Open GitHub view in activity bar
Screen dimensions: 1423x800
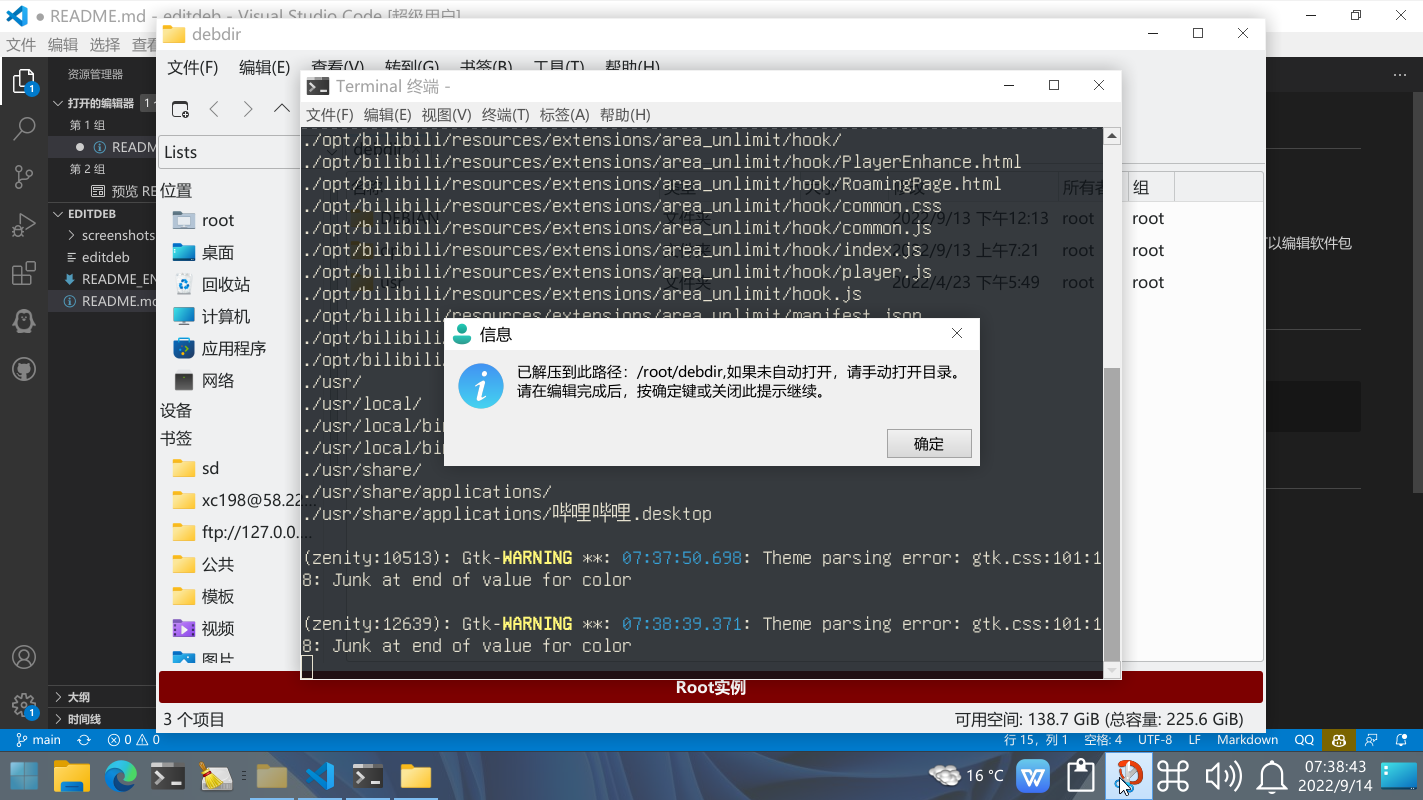pyautogui.click(x=24, y=369)
